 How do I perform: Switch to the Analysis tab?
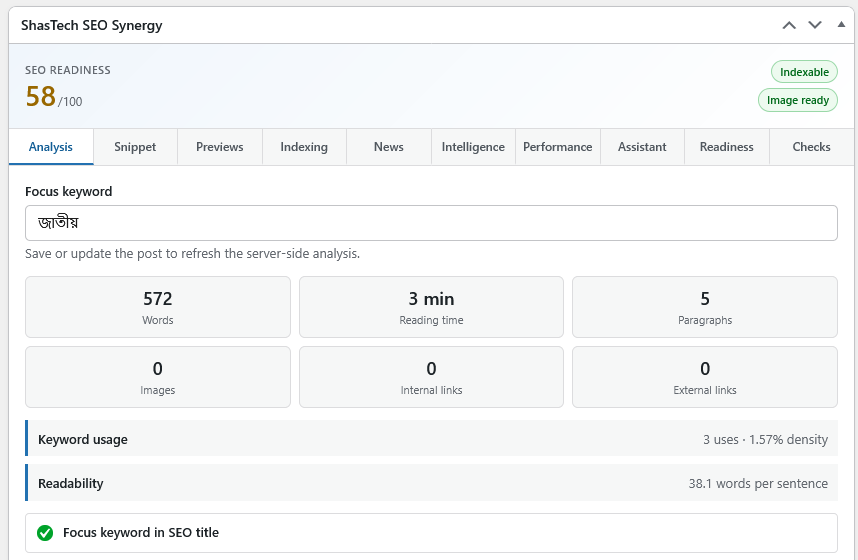coord(51,147)
